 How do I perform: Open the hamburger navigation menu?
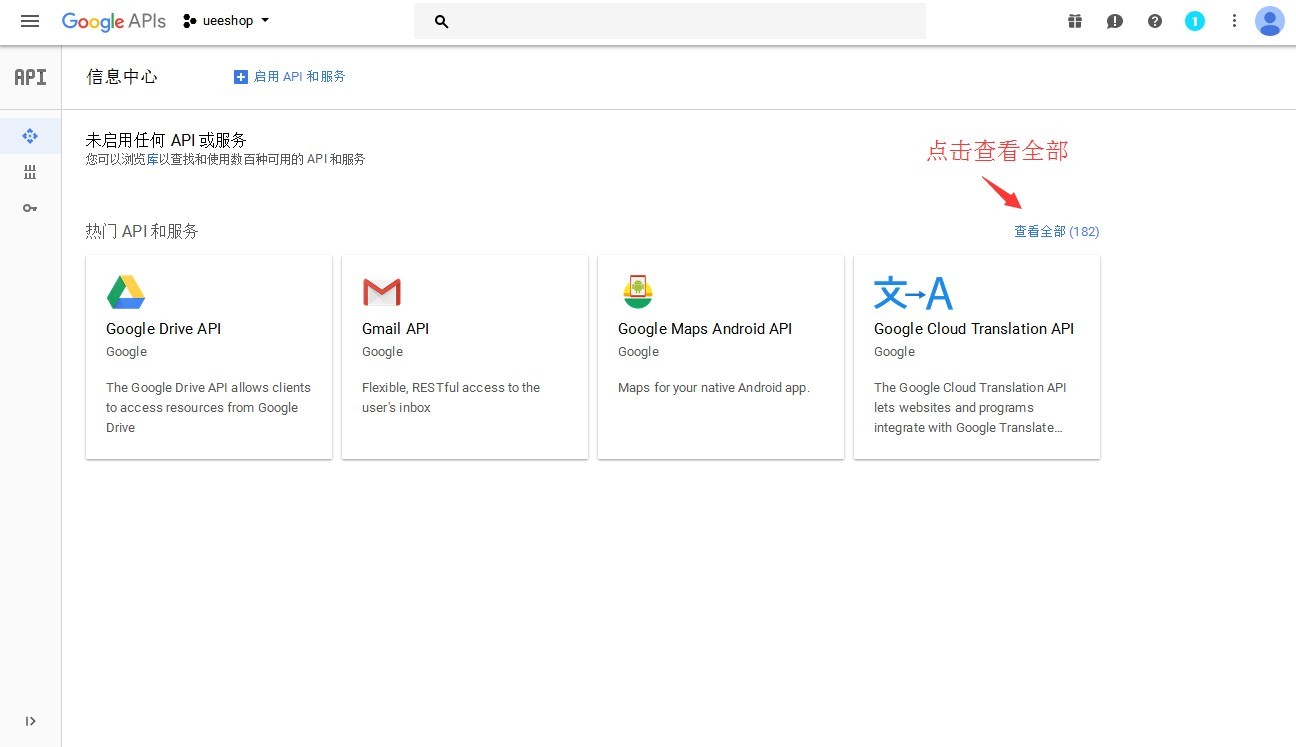click(30, 21)
